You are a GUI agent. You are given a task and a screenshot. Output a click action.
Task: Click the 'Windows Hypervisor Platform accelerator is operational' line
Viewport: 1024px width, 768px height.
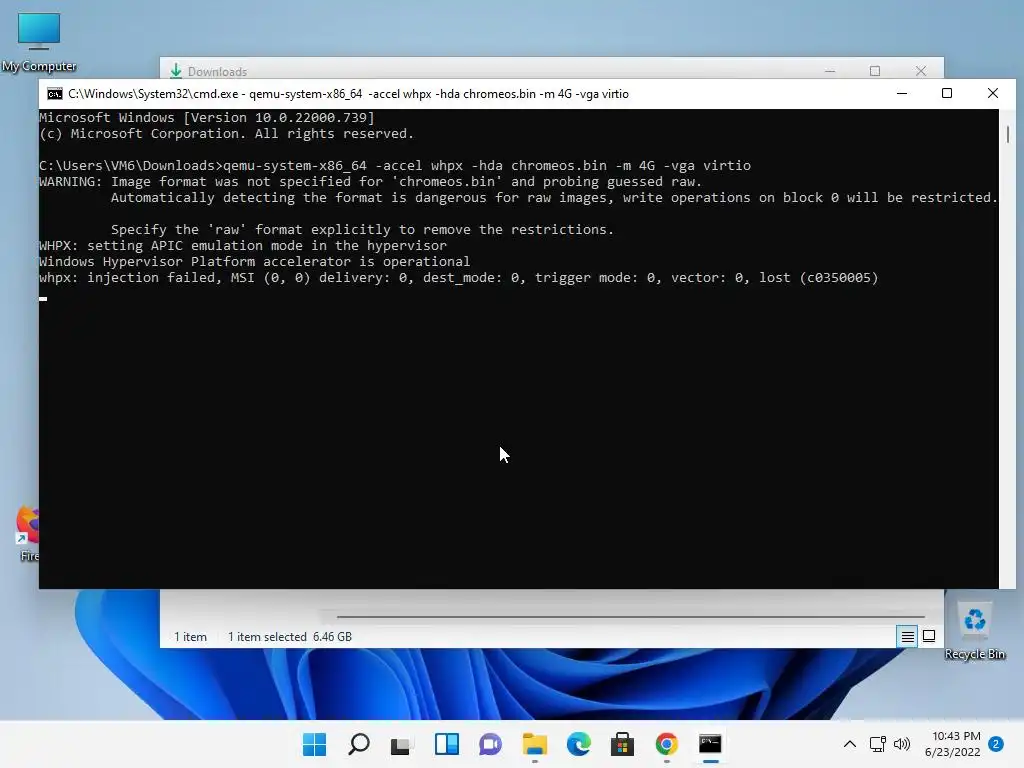[255, 262]
